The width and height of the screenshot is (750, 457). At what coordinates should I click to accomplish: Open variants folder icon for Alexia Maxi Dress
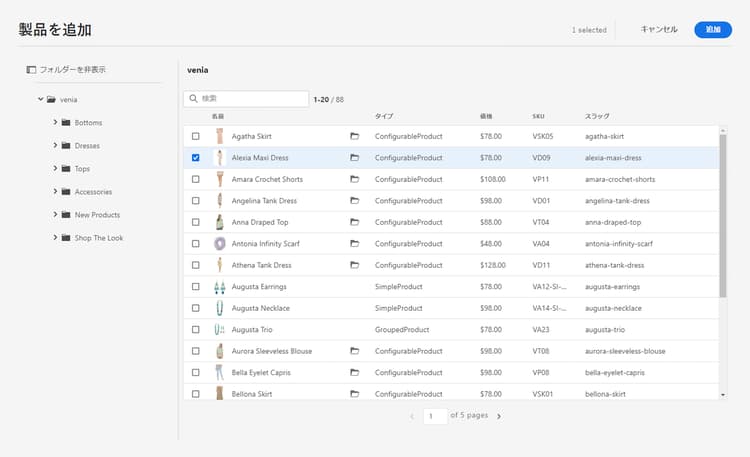pos(354,157)
